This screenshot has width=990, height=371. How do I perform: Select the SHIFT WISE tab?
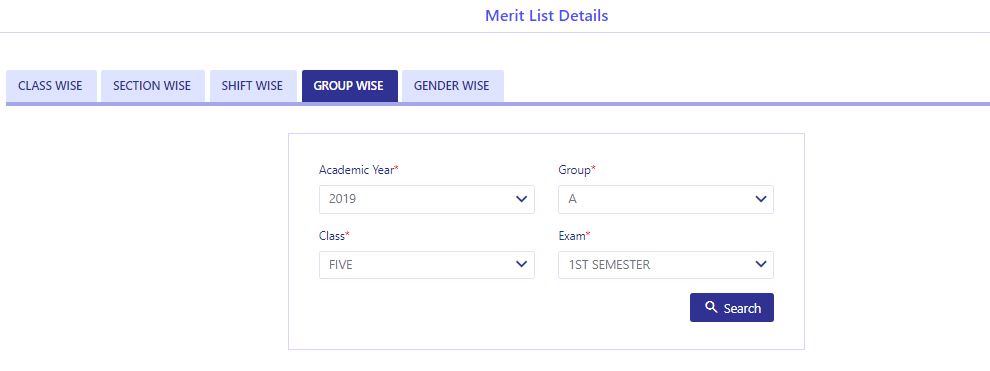tap(253, 86)
